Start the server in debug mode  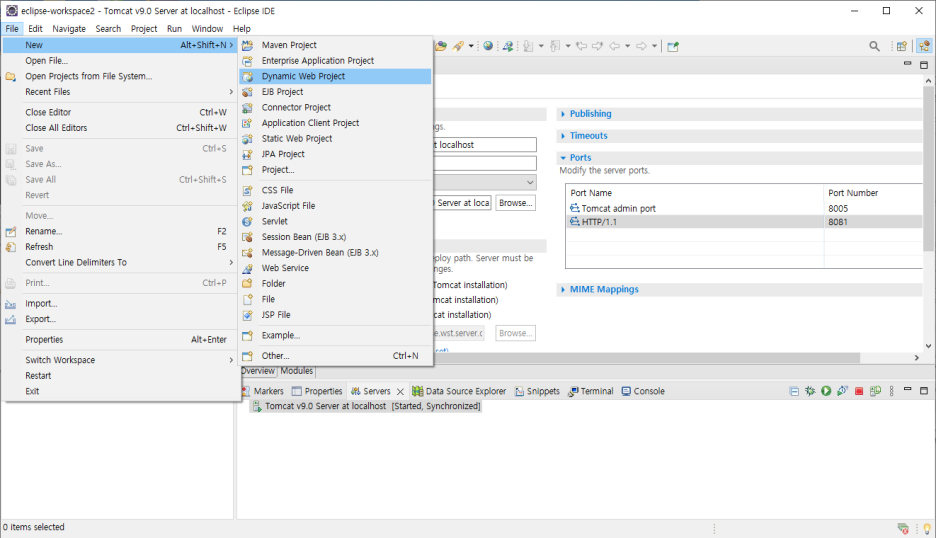pos(810,391)
